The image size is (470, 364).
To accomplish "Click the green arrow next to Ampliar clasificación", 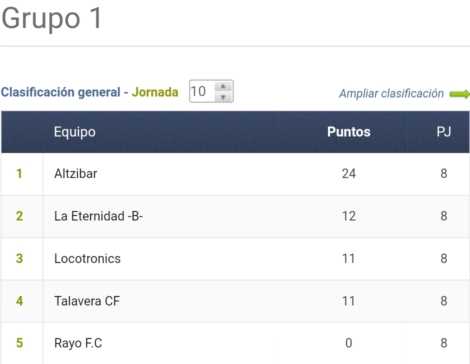I will (460, 94).
